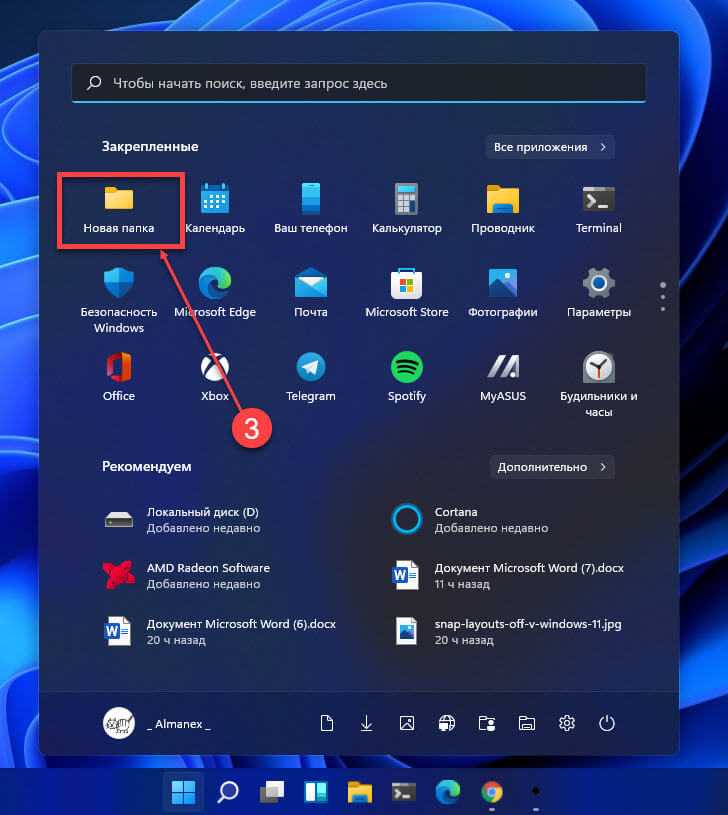Open Безопасность Windows
728x815 pixels.
pos(119,300)
